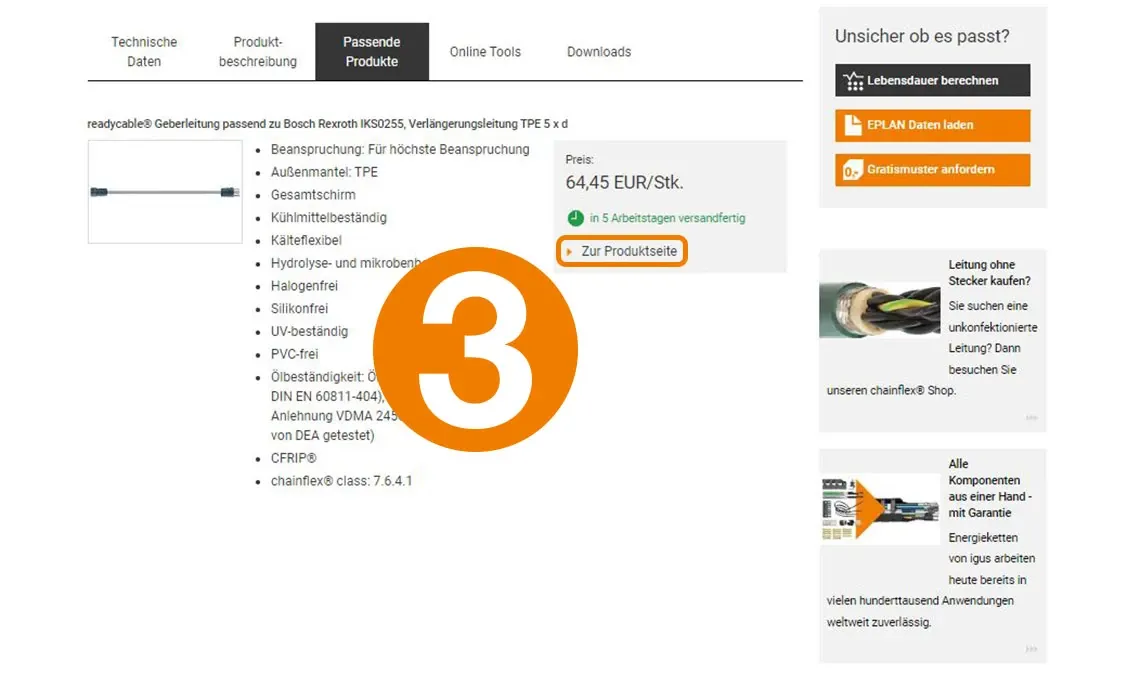1140x700 pixels.
Task: Click the EPLAN Daten laden button
Action: pos(932,125)
